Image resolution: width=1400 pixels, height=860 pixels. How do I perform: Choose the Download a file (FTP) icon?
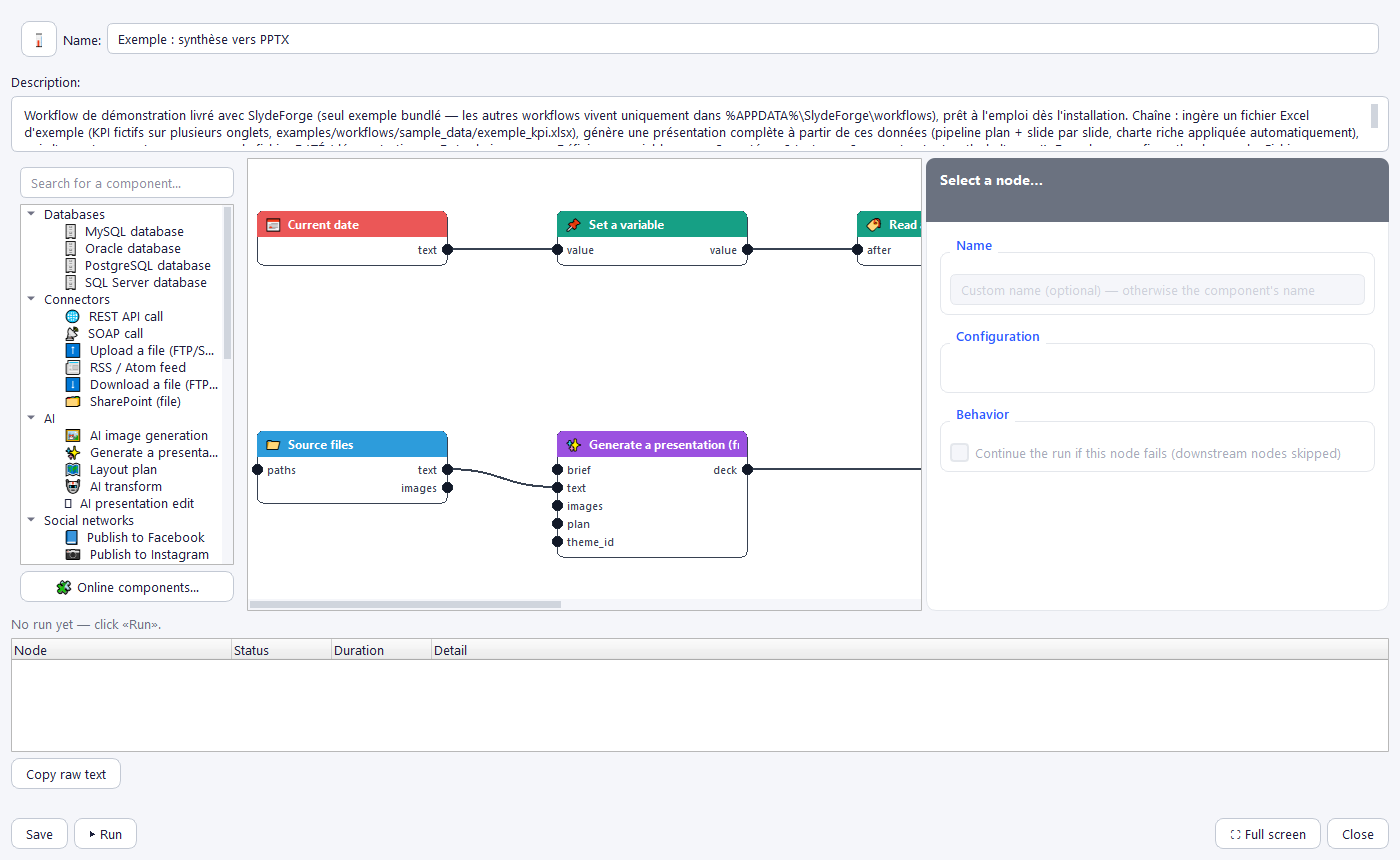click(72, 385)
